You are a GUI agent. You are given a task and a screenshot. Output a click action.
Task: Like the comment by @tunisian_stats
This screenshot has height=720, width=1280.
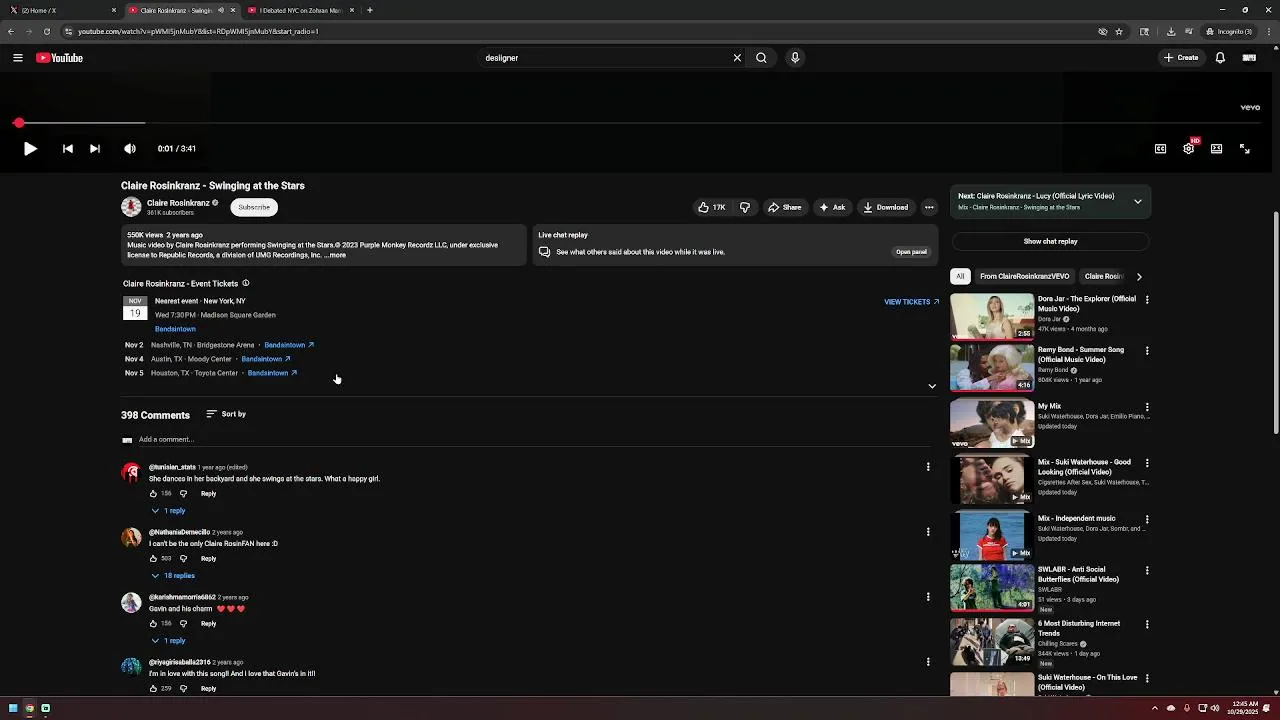coord(154,494)
